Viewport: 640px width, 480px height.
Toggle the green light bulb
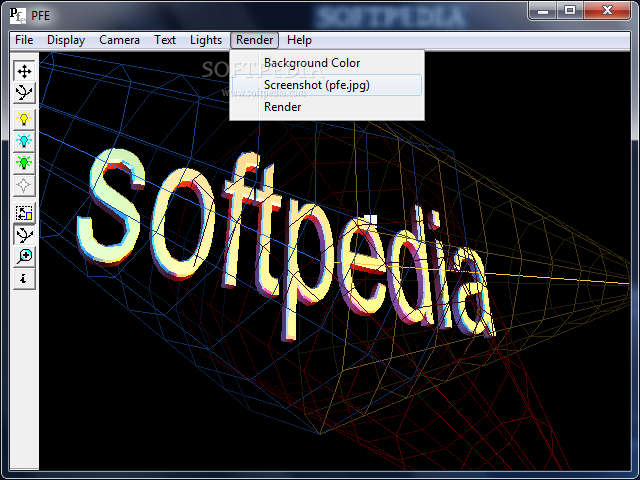pyautogui.click(x=24, y=163)
